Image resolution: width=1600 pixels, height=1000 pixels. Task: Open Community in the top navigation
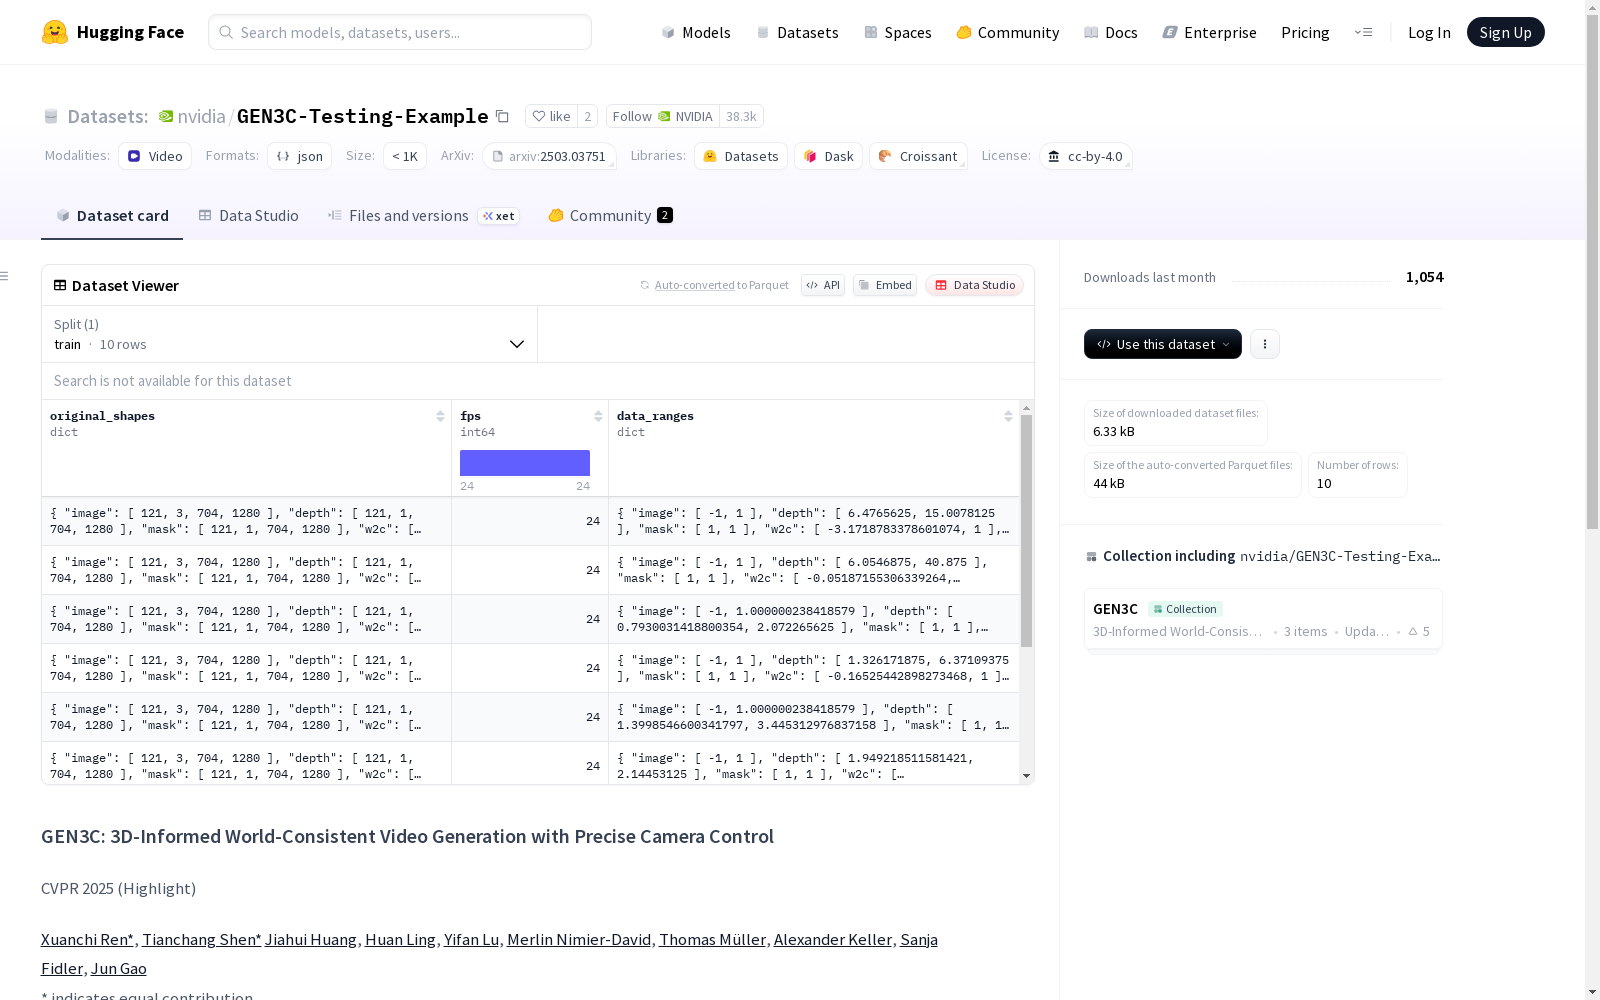pyautogui.click(x=1008, y=32)
